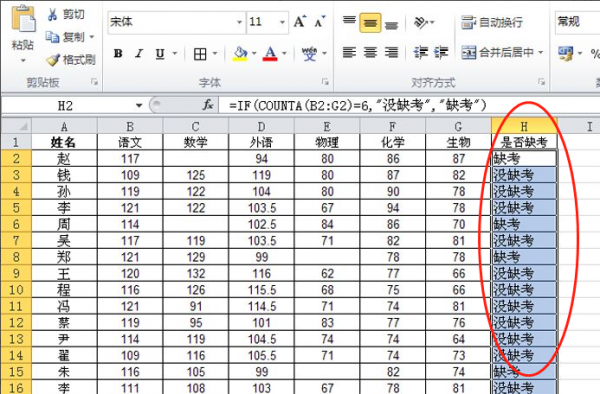Viewport: 600px width, 394px height.
Task: Select the Format Painter (格式刷) brush
Action: pos(52,60)
